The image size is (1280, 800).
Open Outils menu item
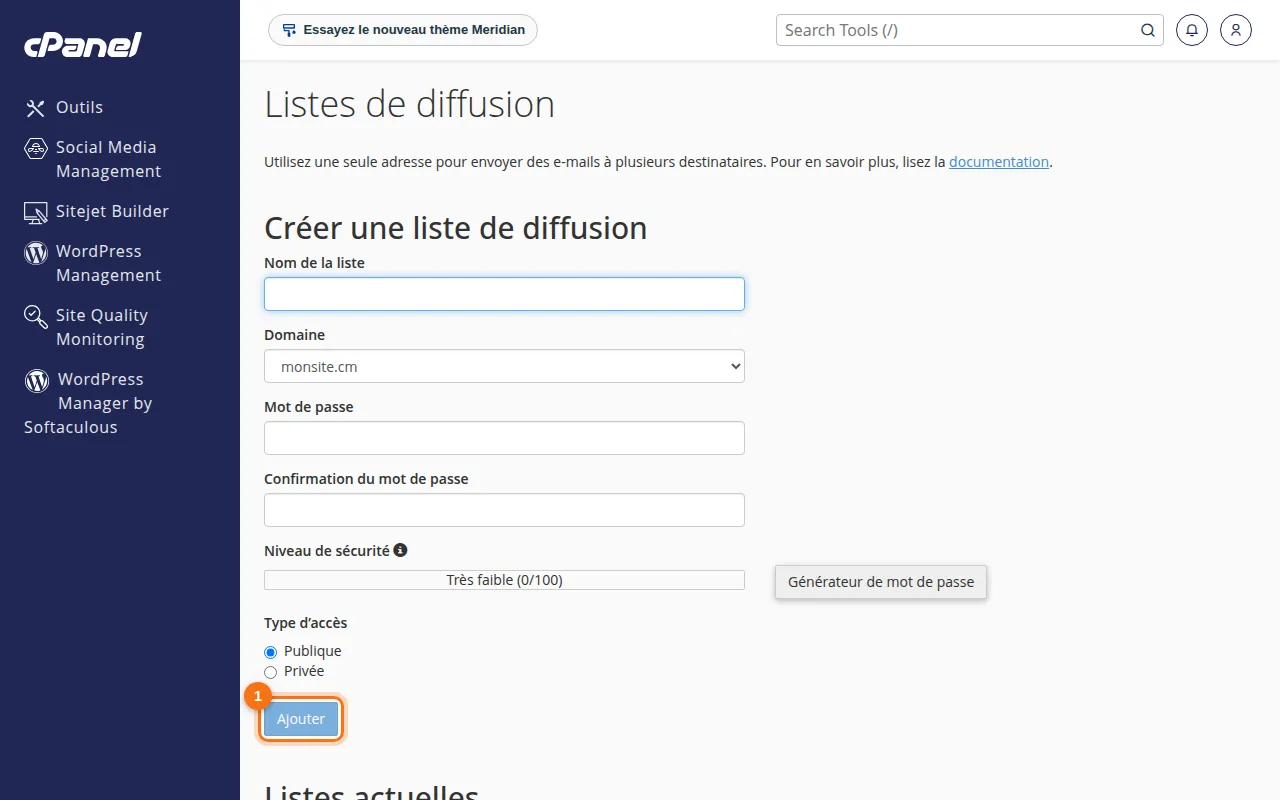pos(79,107)
